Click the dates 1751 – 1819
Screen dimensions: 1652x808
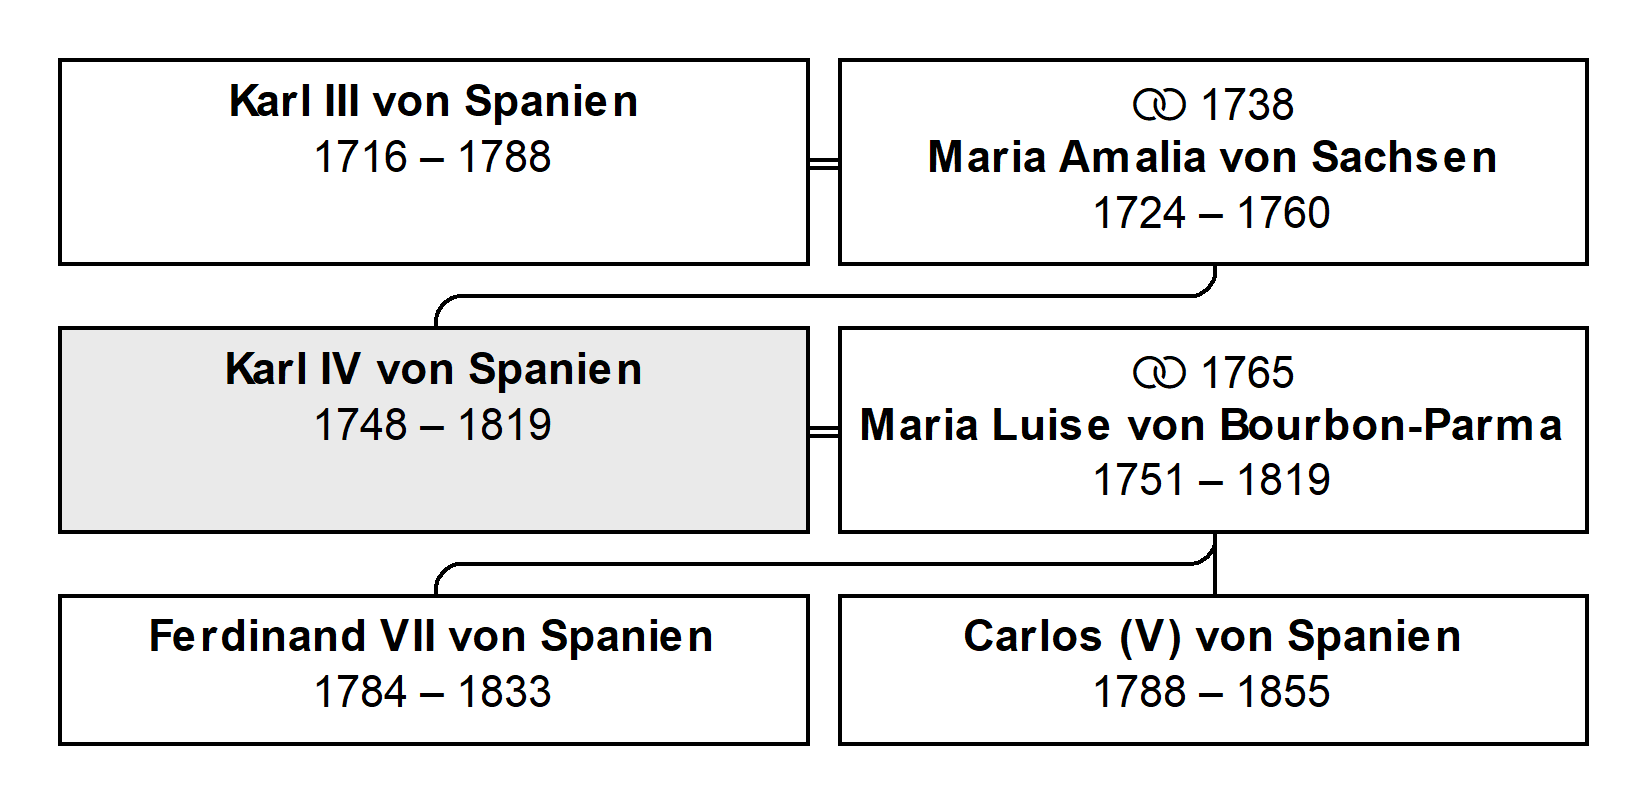pyautogui.click(x=1211, y=480)
